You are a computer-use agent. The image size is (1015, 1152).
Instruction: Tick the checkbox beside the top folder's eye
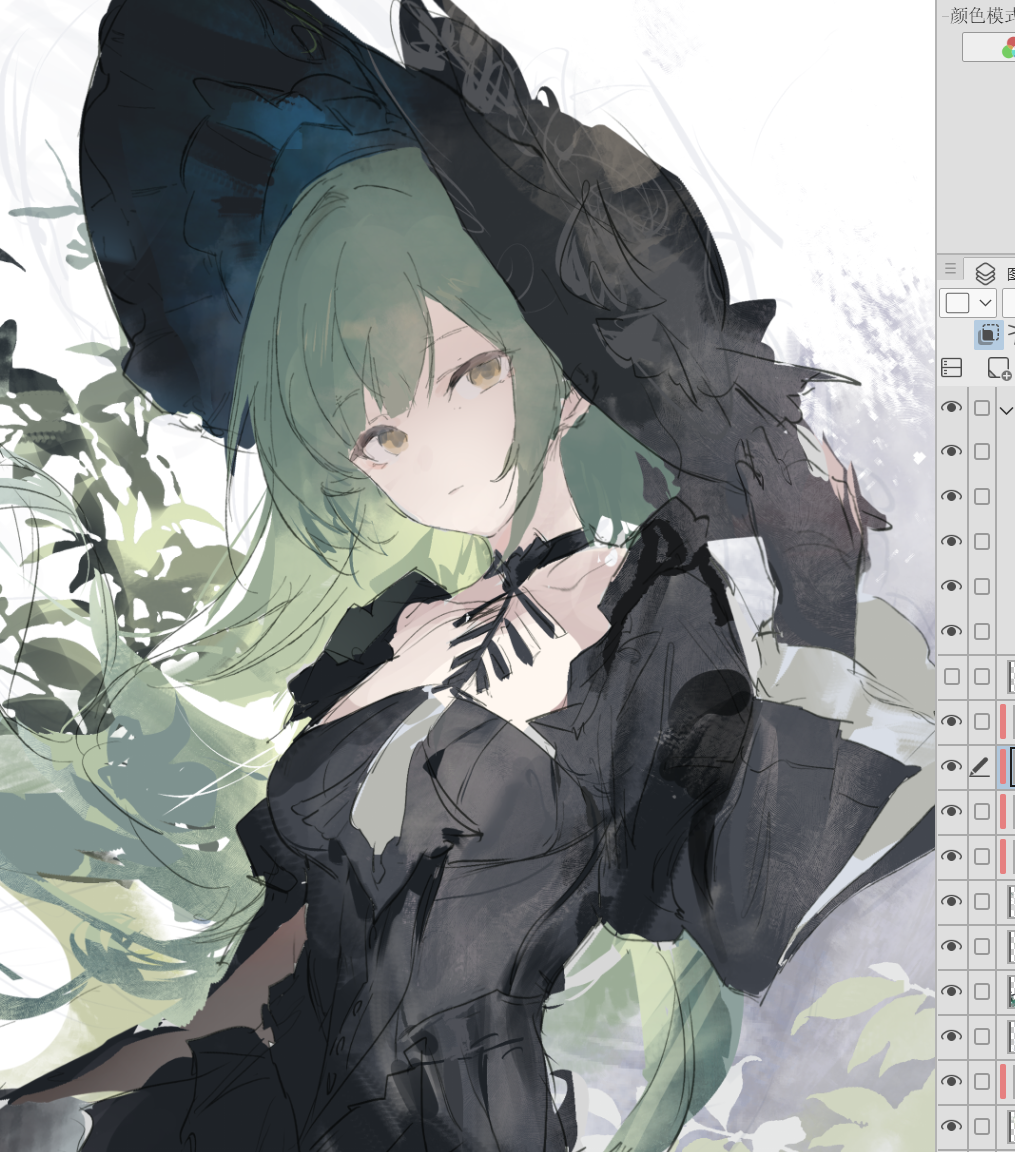[982, 408]
